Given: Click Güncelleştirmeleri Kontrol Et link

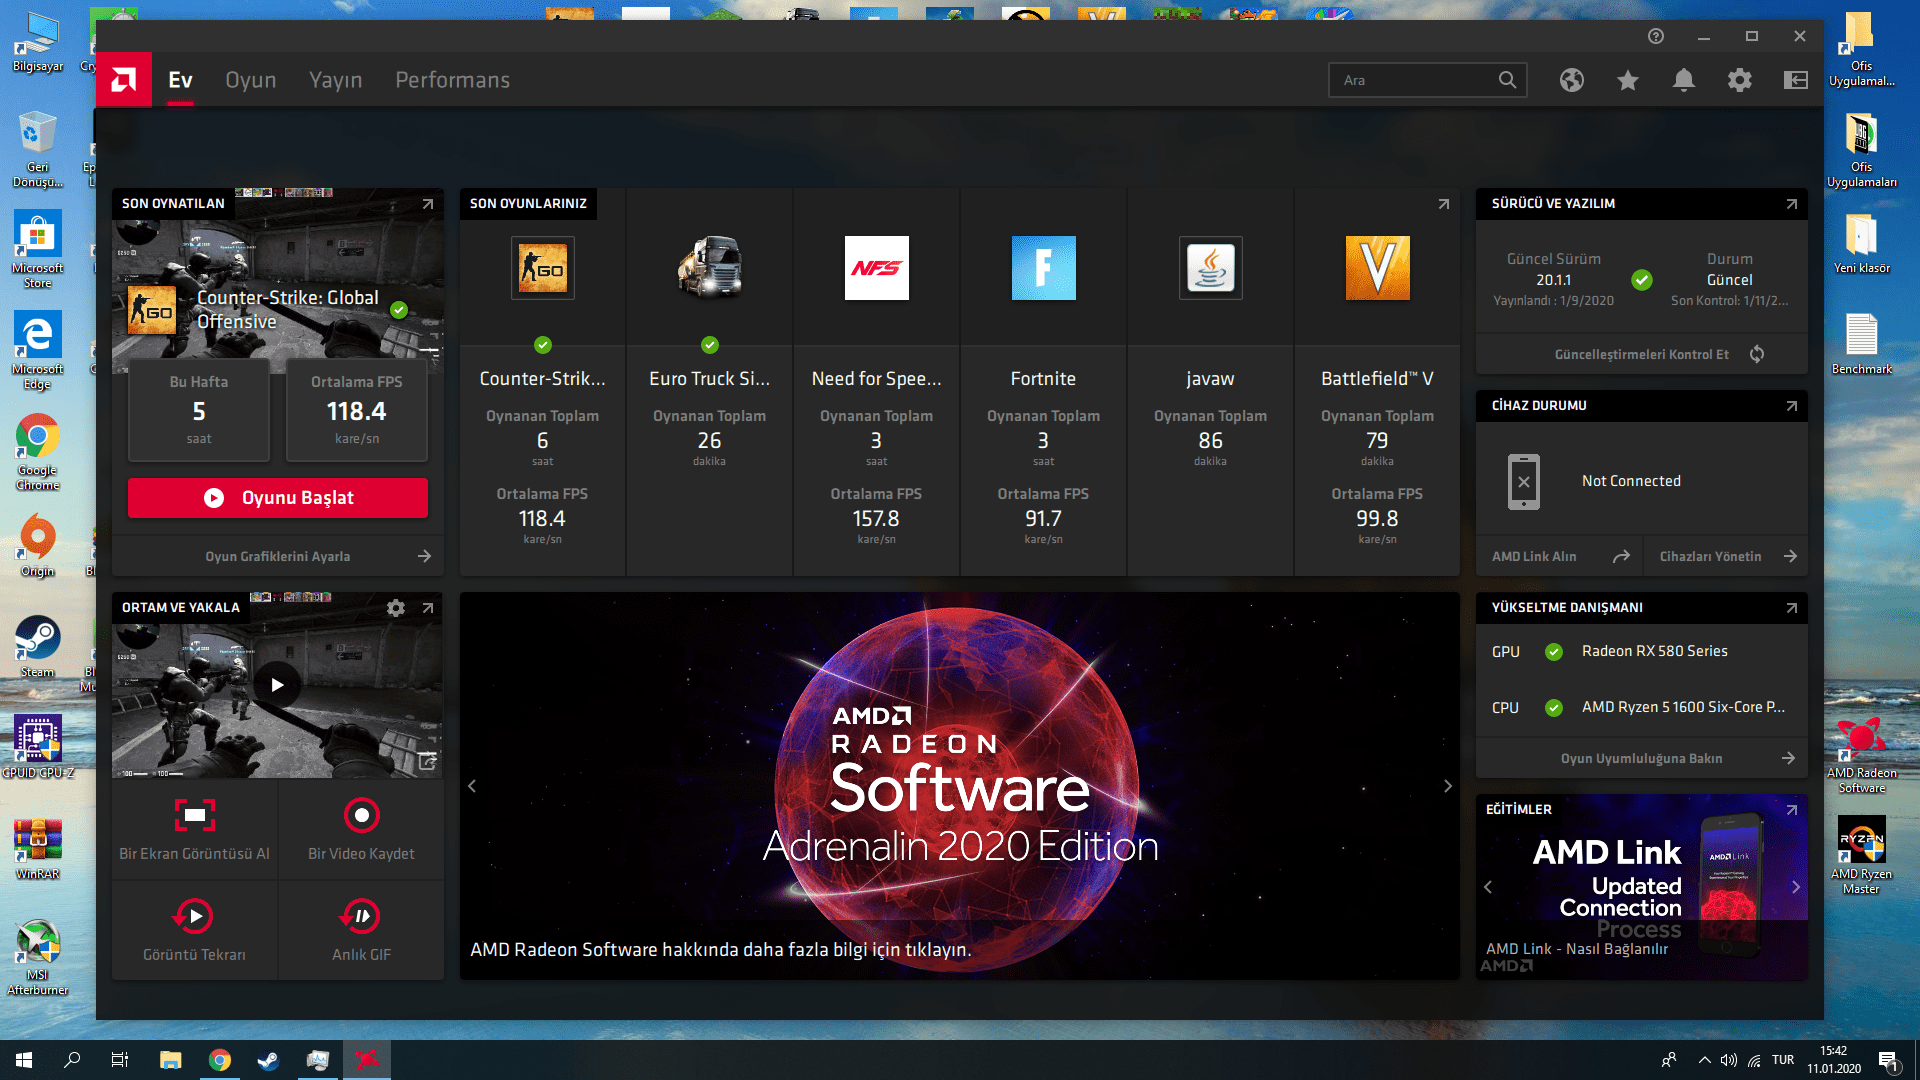Looking at the screenshot, I should (x=1642, y=354).
